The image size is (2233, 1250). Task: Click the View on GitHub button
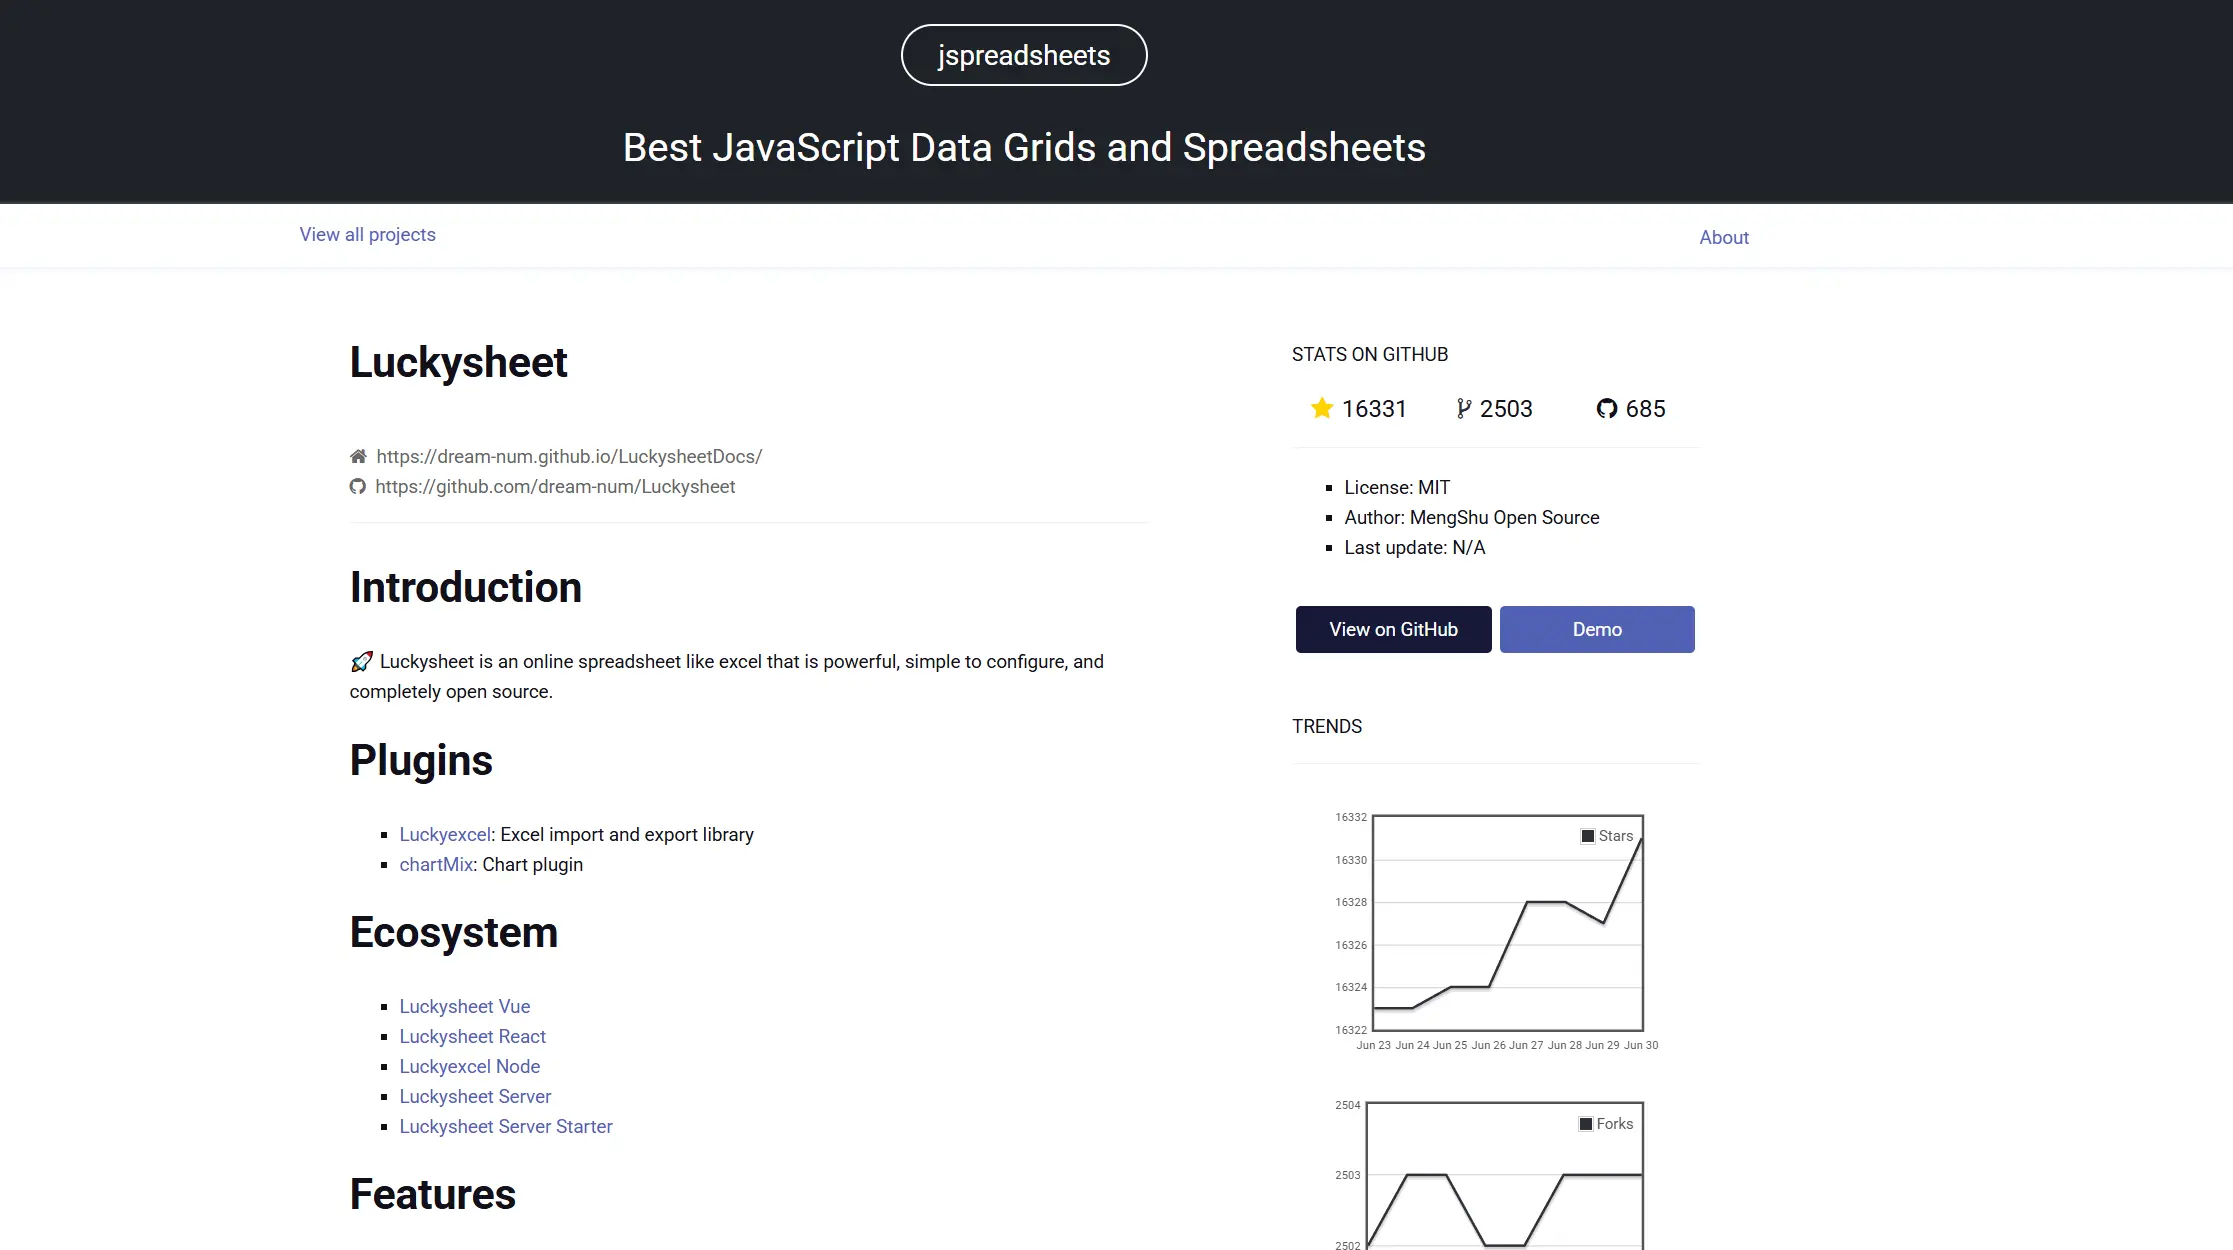(x=1393, y=629)
